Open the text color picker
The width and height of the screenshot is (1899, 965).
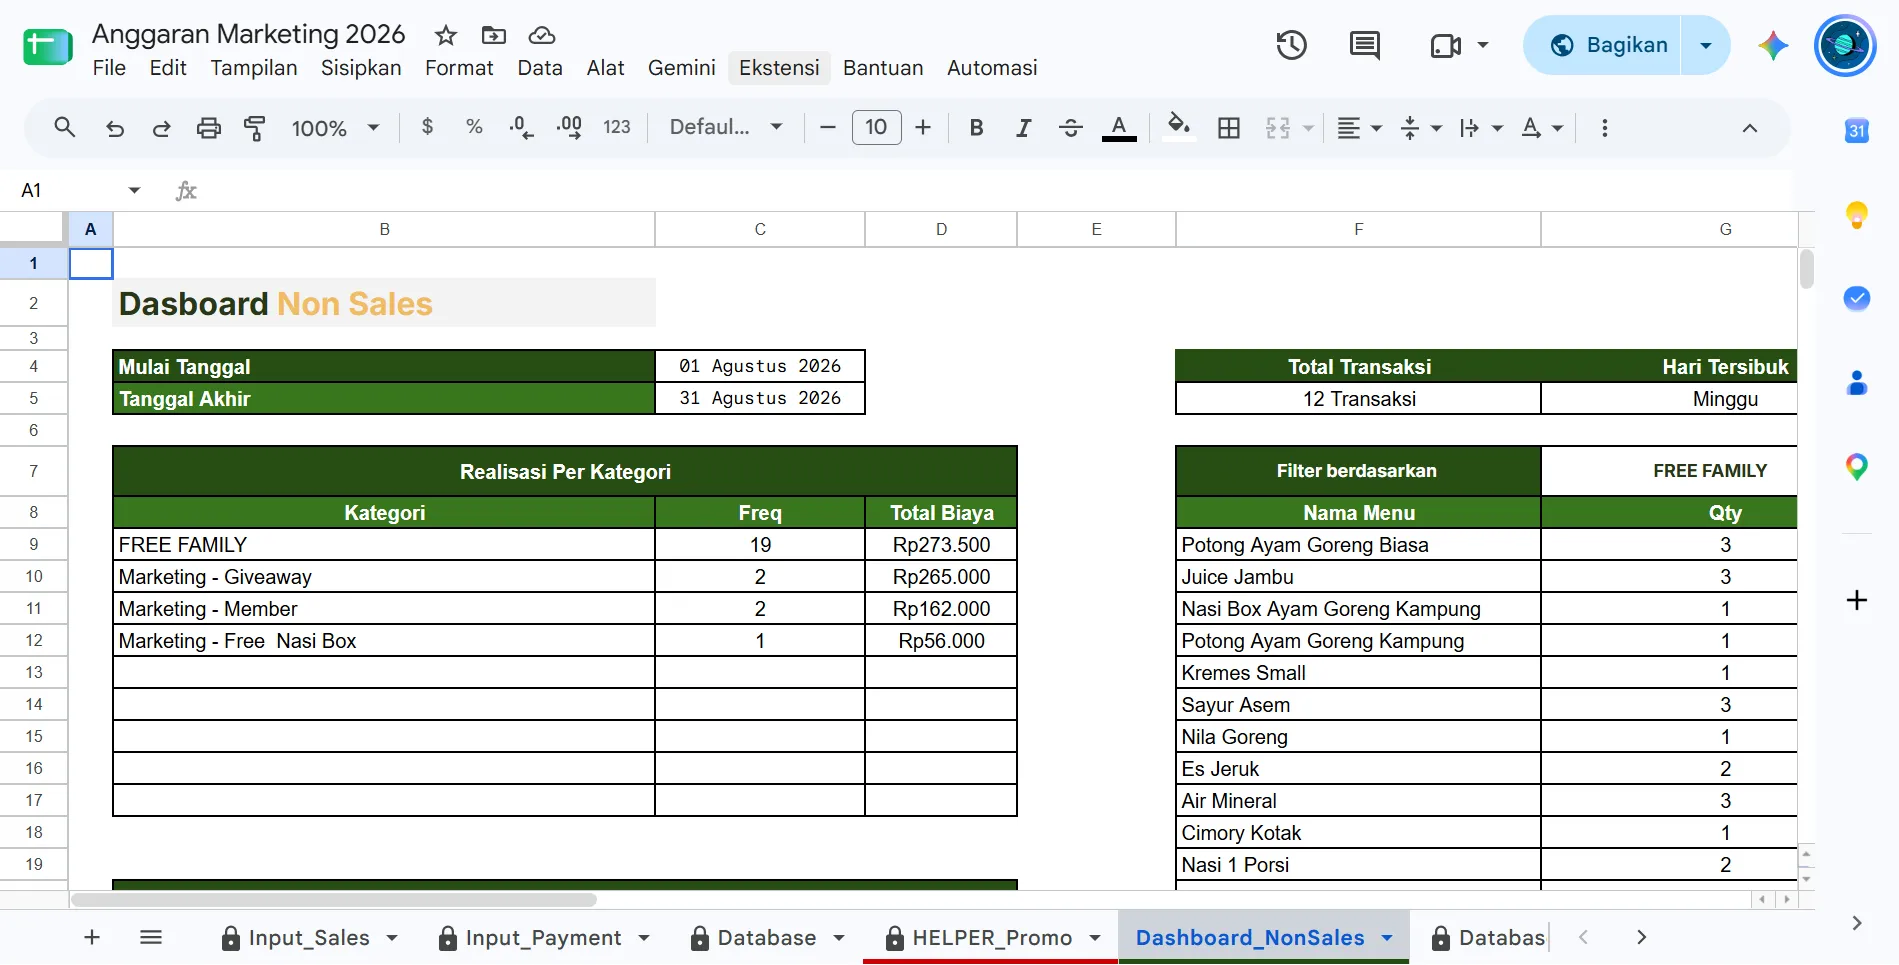[1119, 128]
